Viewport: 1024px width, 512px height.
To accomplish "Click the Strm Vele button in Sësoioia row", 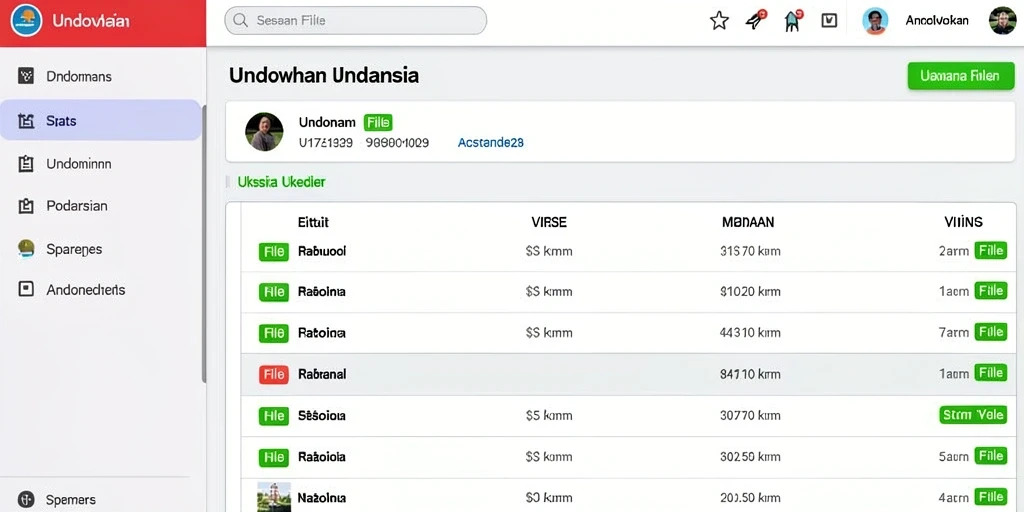I will (x=973, y=414).
